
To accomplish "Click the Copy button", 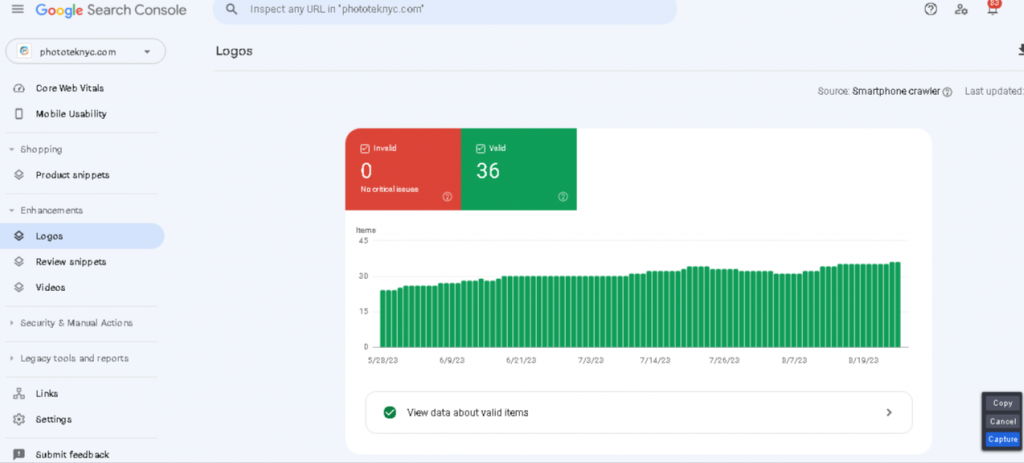I will (x=1002, y=404).
